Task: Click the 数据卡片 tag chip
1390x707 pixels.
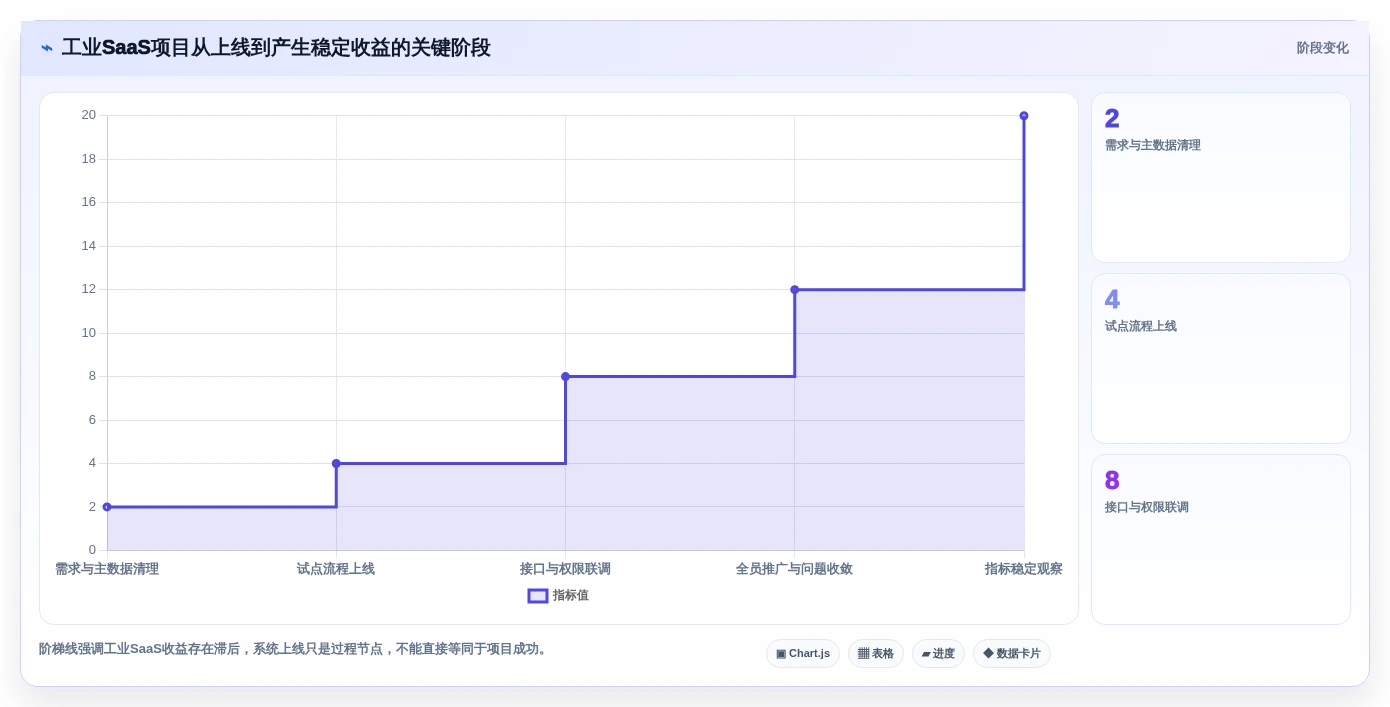Action: coord(1012,653)
